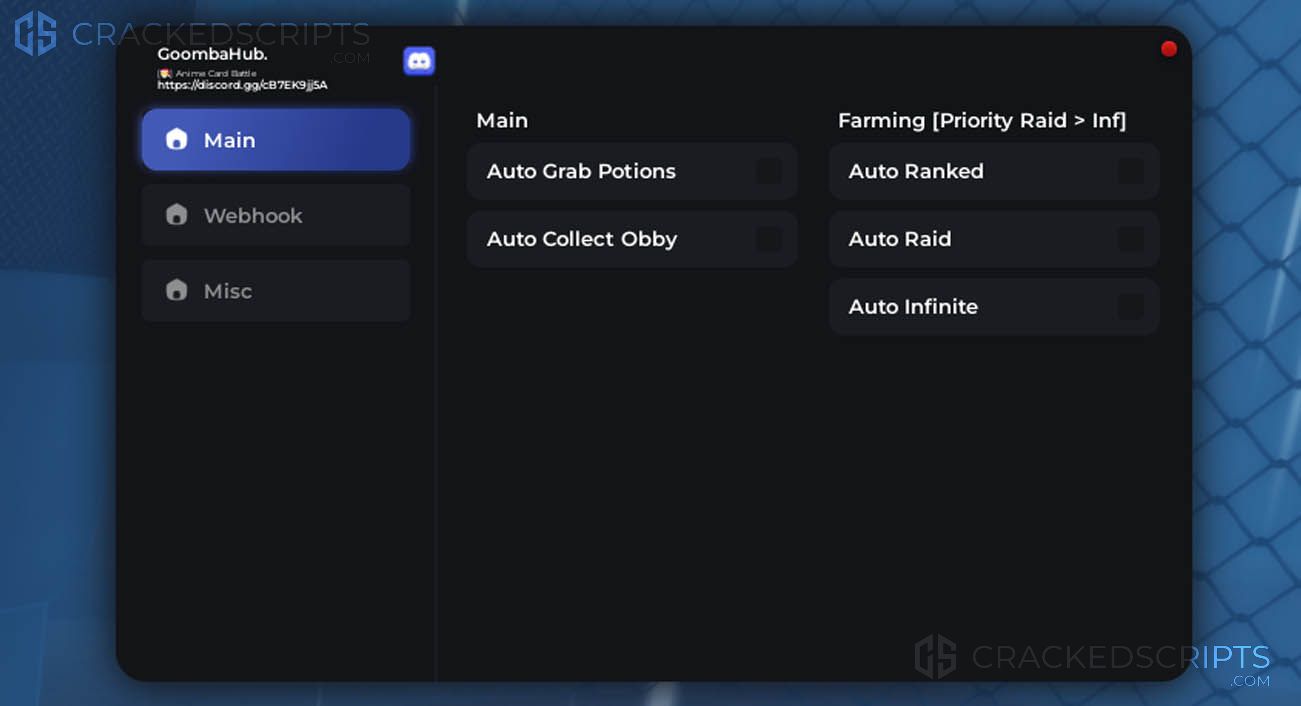This screenshot has height=706, width=1301.
Task: Click the Auto Grab Potions label
Action: (581, 171)
